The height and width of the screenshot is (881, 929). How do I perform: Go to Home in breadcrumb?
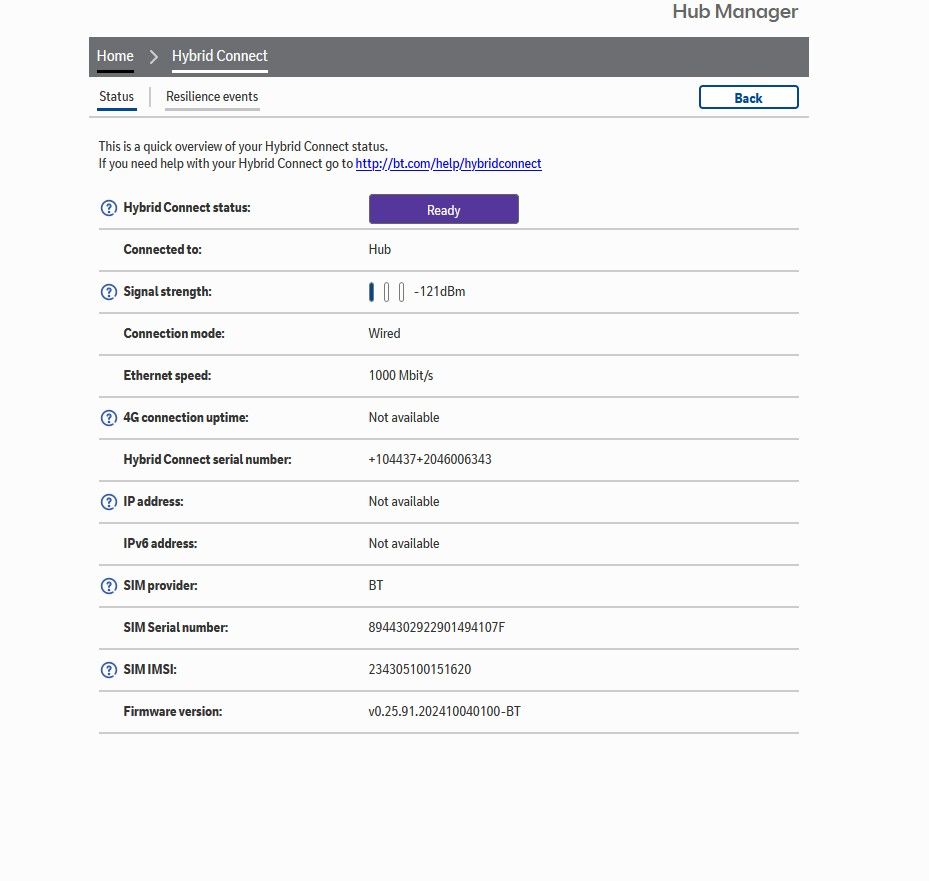point(115,56)
